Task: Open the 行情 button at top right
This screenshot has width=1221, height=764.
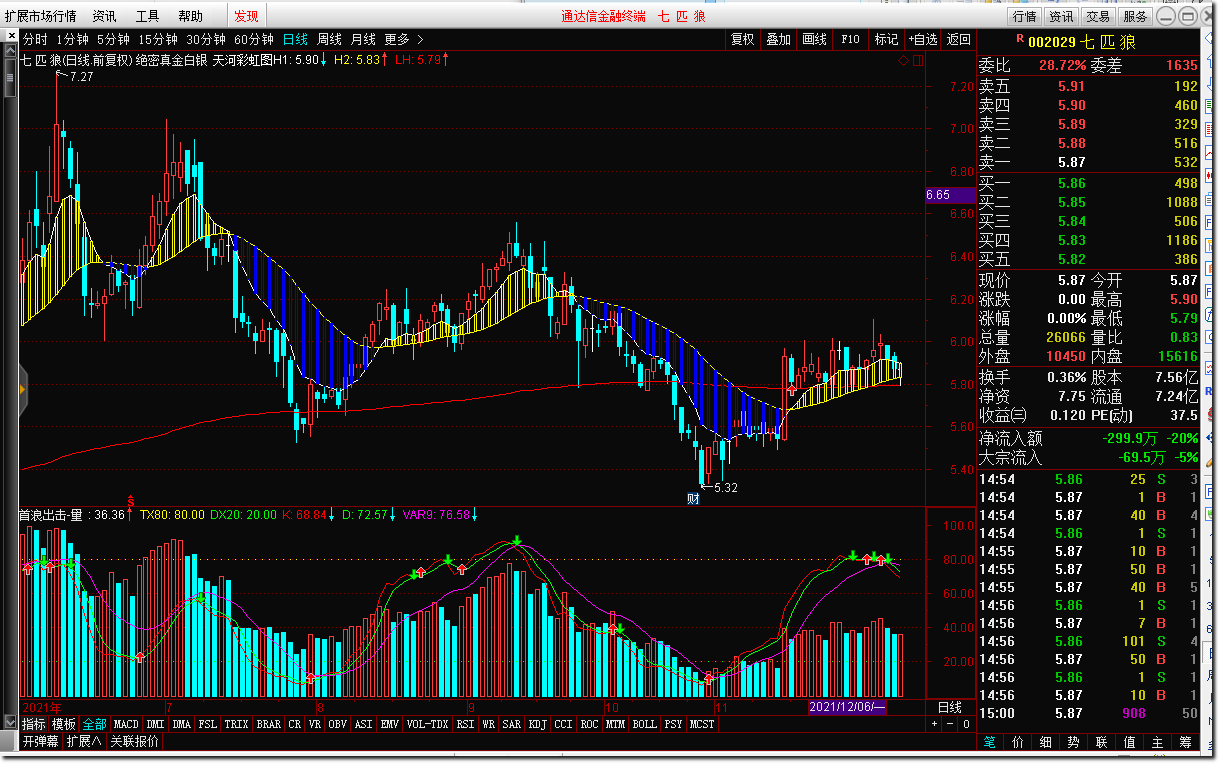Action: (x=1025, y=16)
